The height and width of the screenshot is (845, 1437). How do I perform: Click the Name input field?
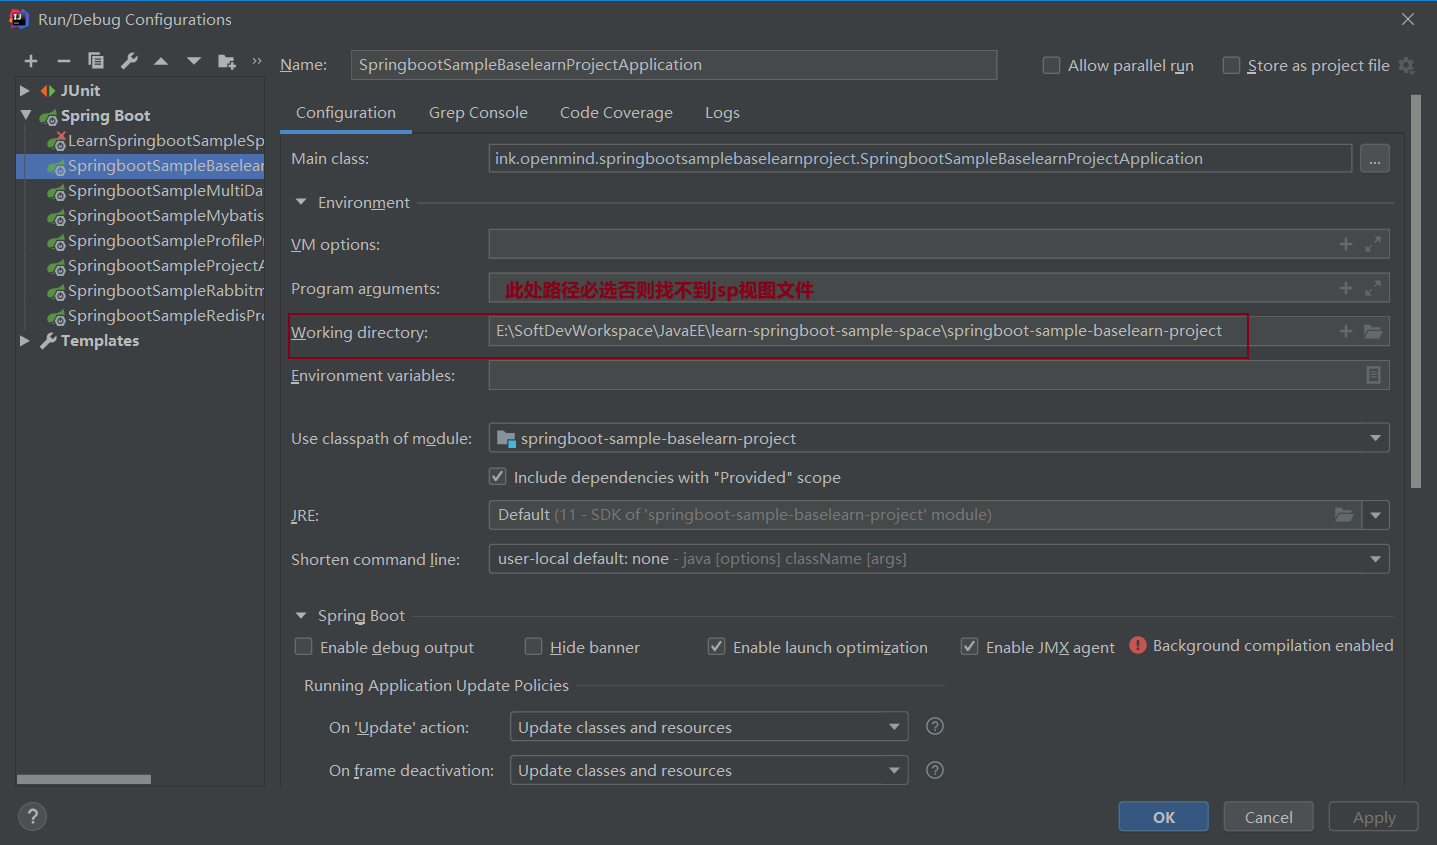tap(673, 65)
